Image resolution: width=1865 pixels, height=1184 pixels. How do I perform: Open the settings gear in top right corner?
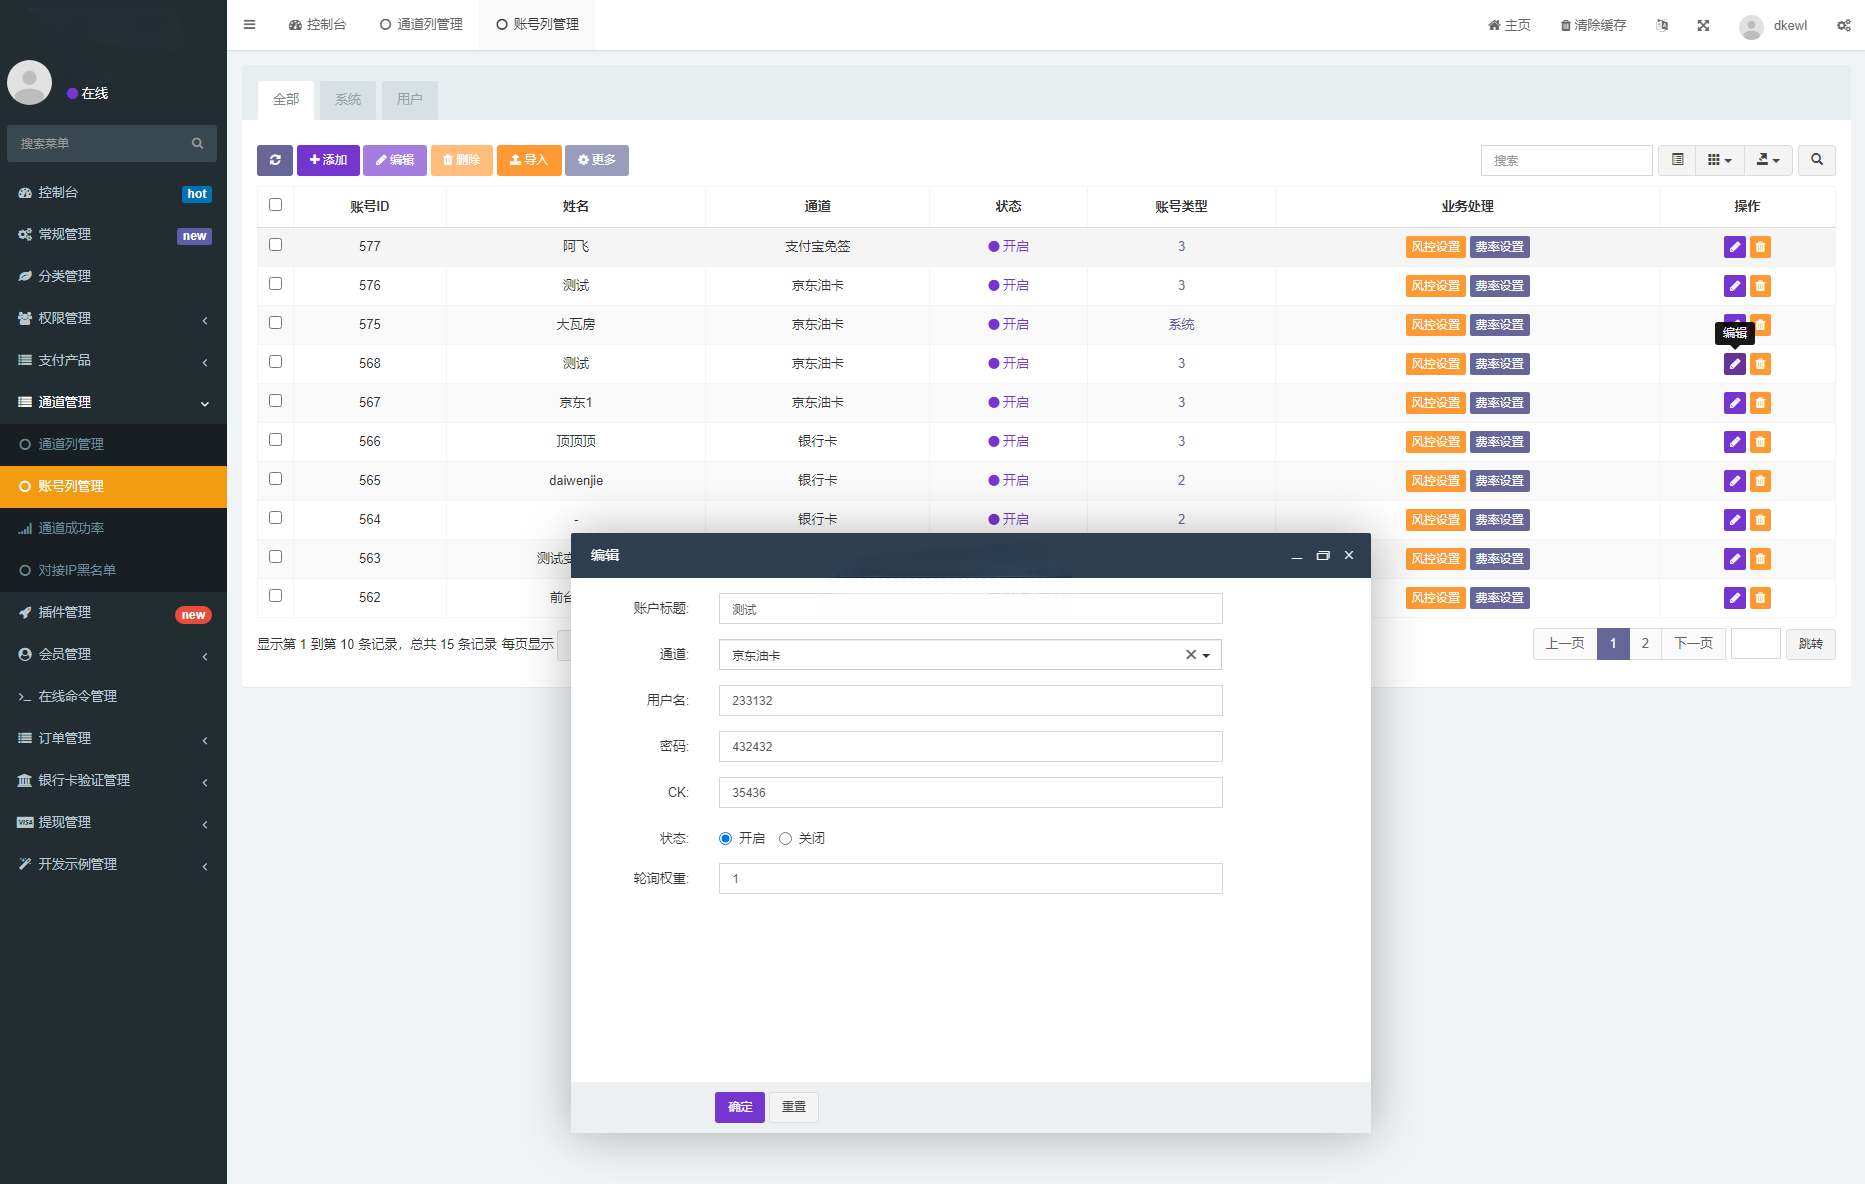point(1845,25)
